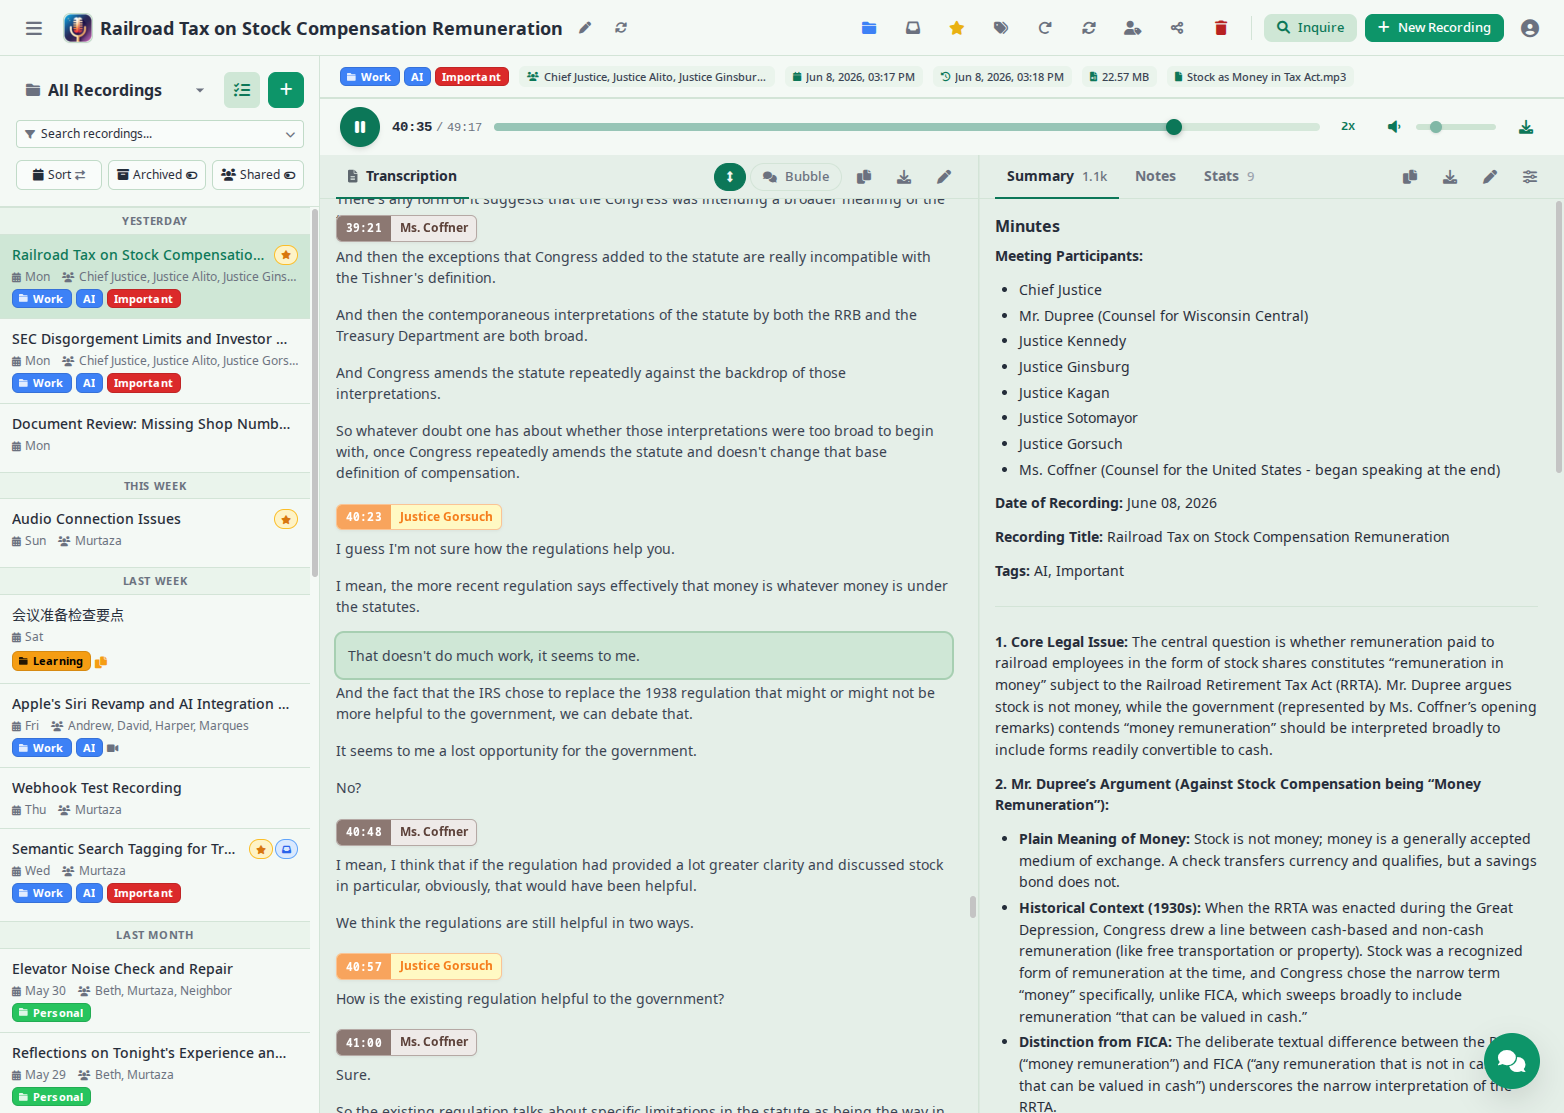
Task: Jump to 39:21 Ms. Coffner timestamp
Action: (x=364, y=228)
